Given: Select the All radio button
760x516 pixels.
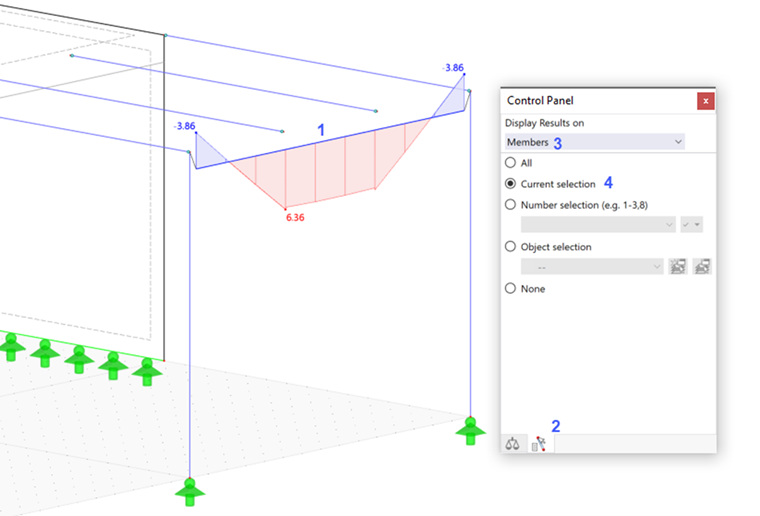Looking at the screenshot, I should 510,163.
